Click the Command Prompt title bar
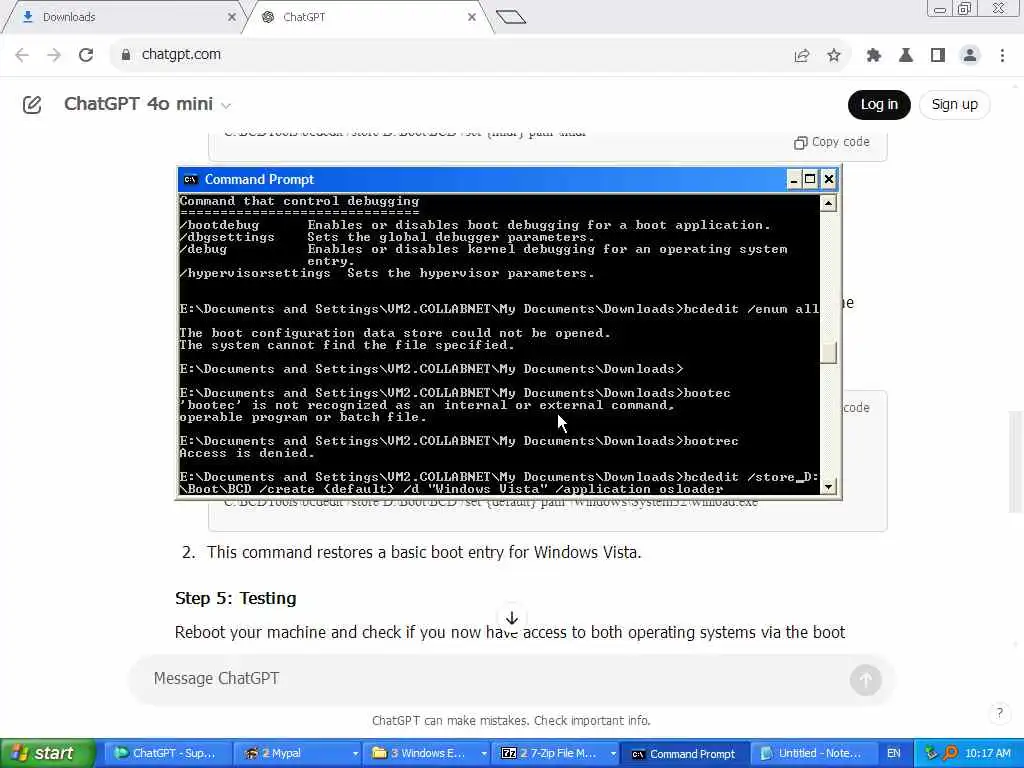1024x768 pixels. (483, 180)
